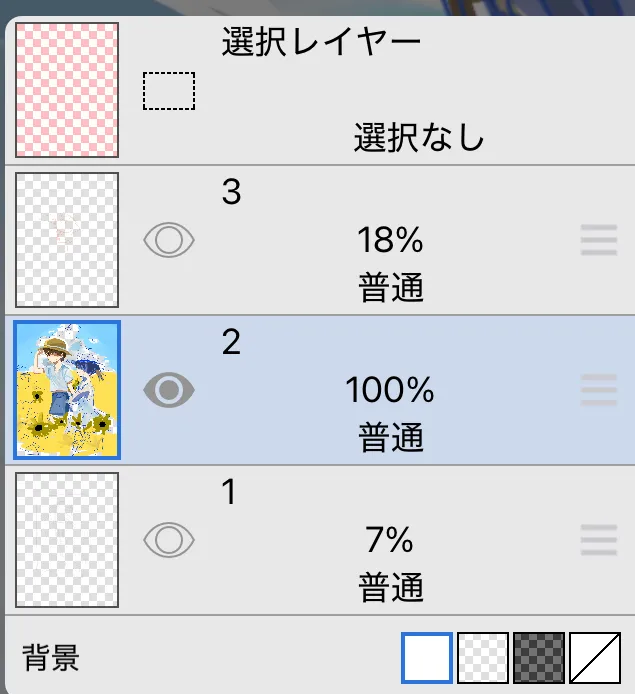Click the 18% opacity value of layer 3
The width and height of the screenshot is (635, 694).
pos(390,240)
